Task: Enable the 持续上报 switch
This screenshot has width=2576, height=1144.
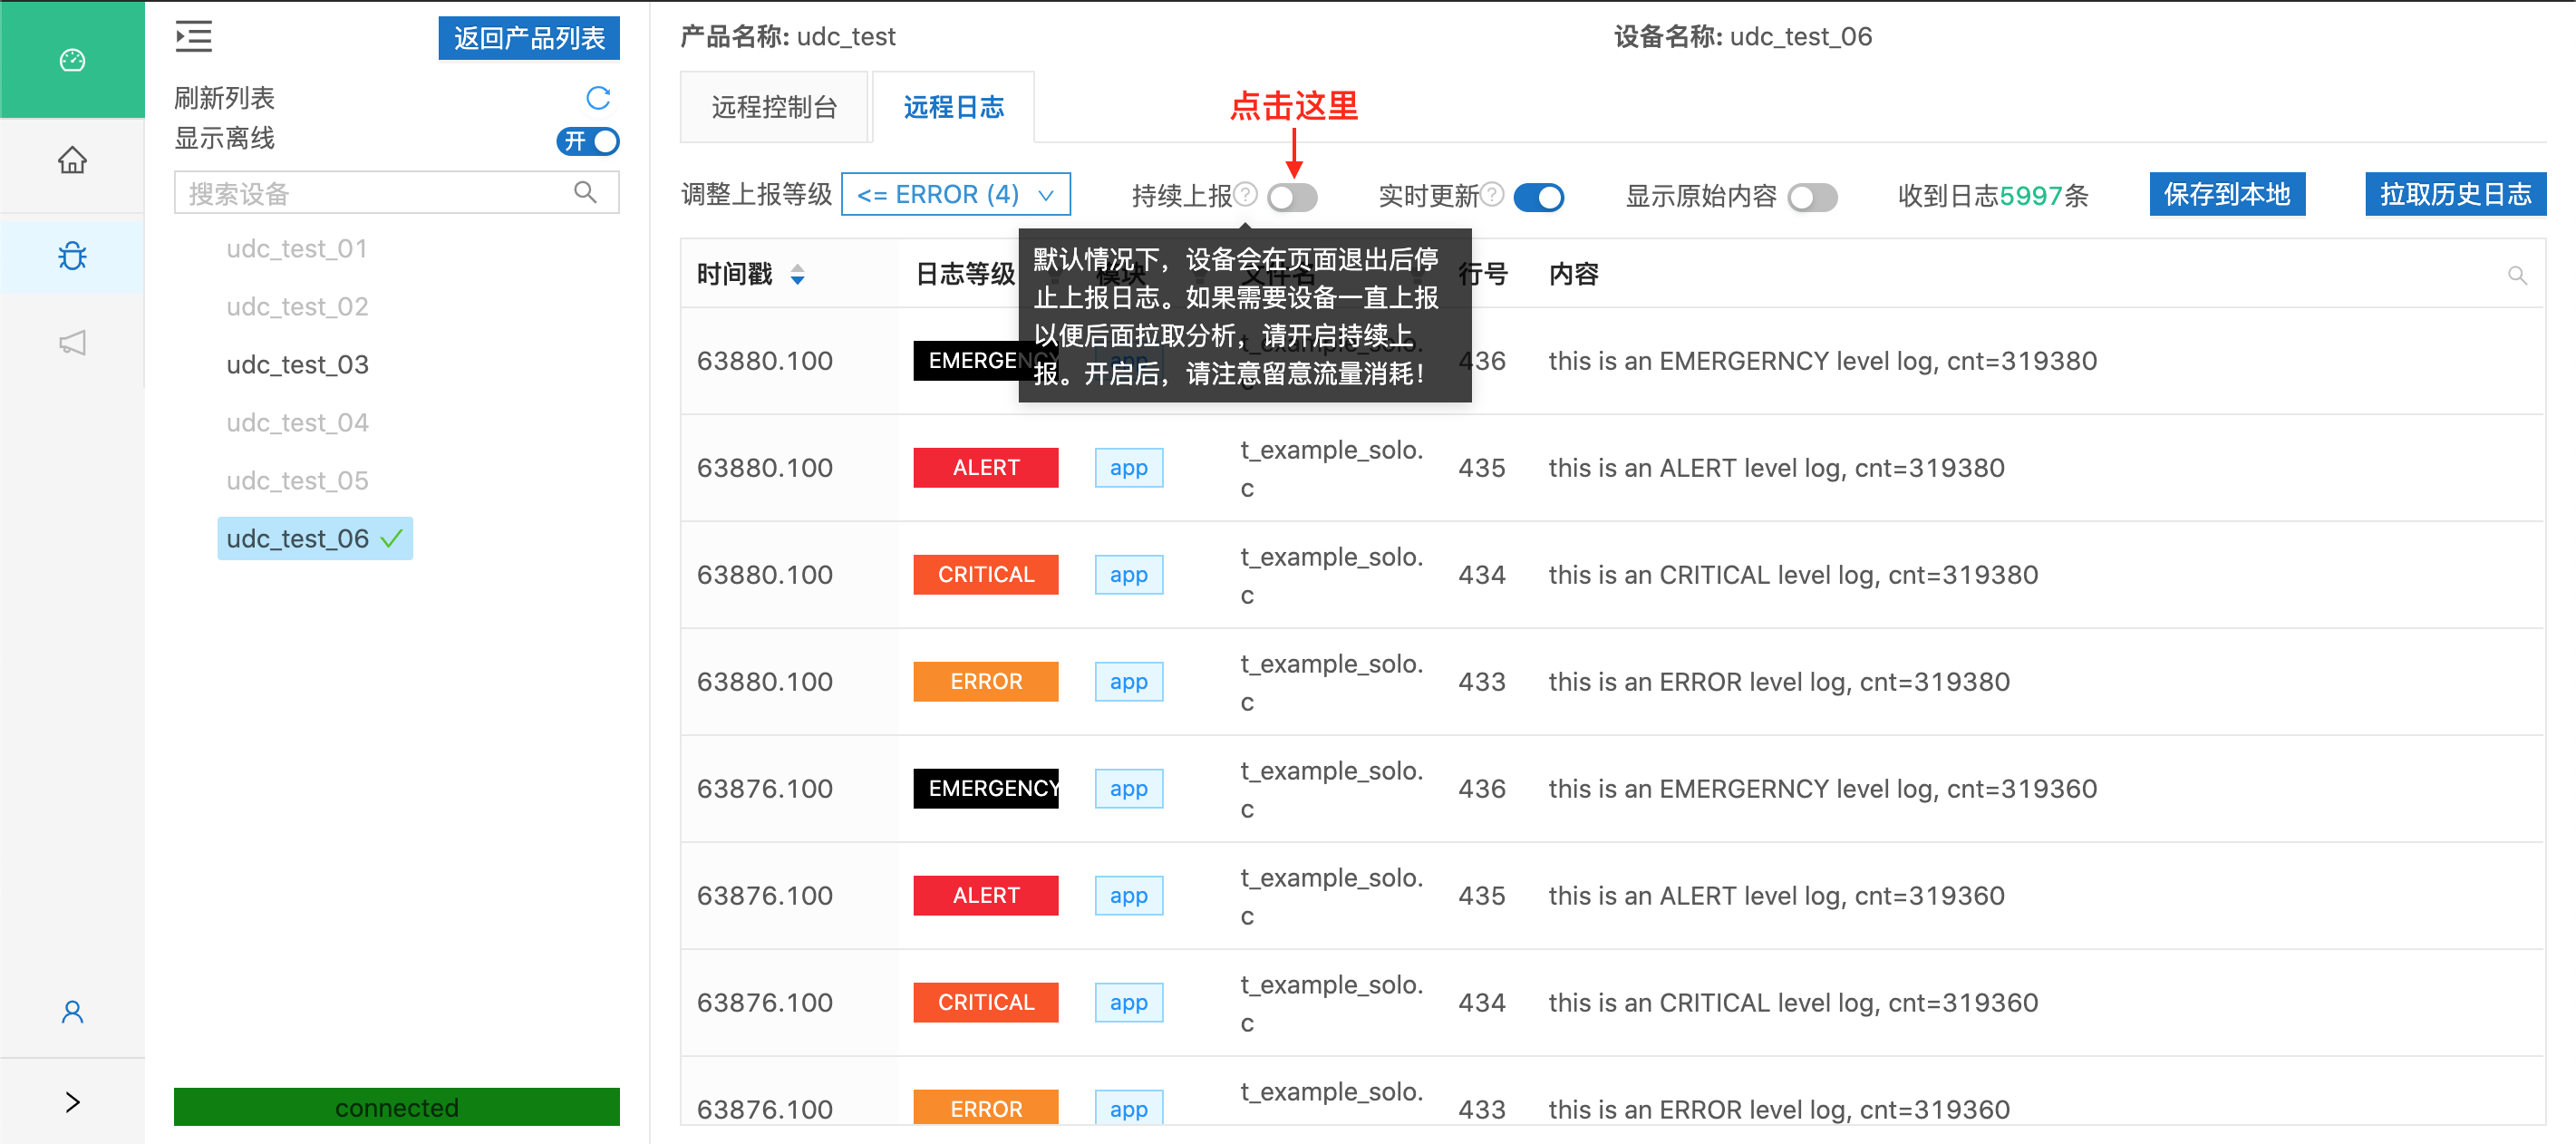Action: 1292,197
